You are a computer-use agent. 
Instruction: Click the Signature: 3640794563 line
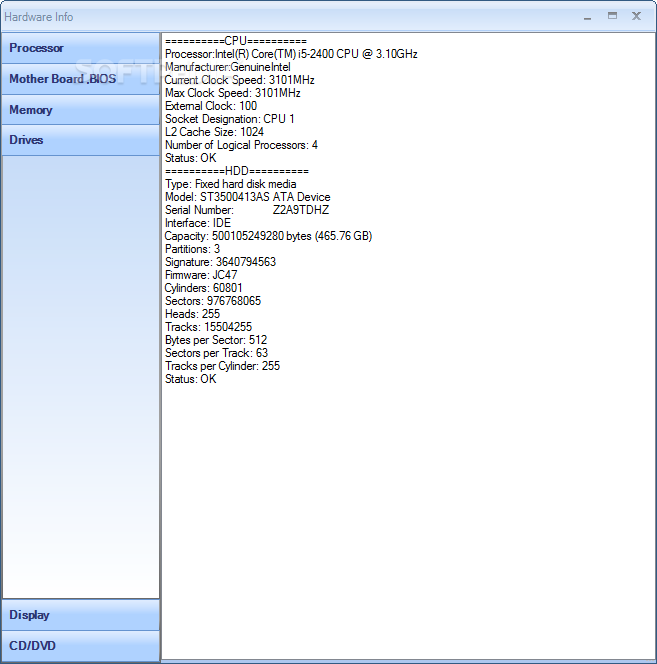coord(220,262)
